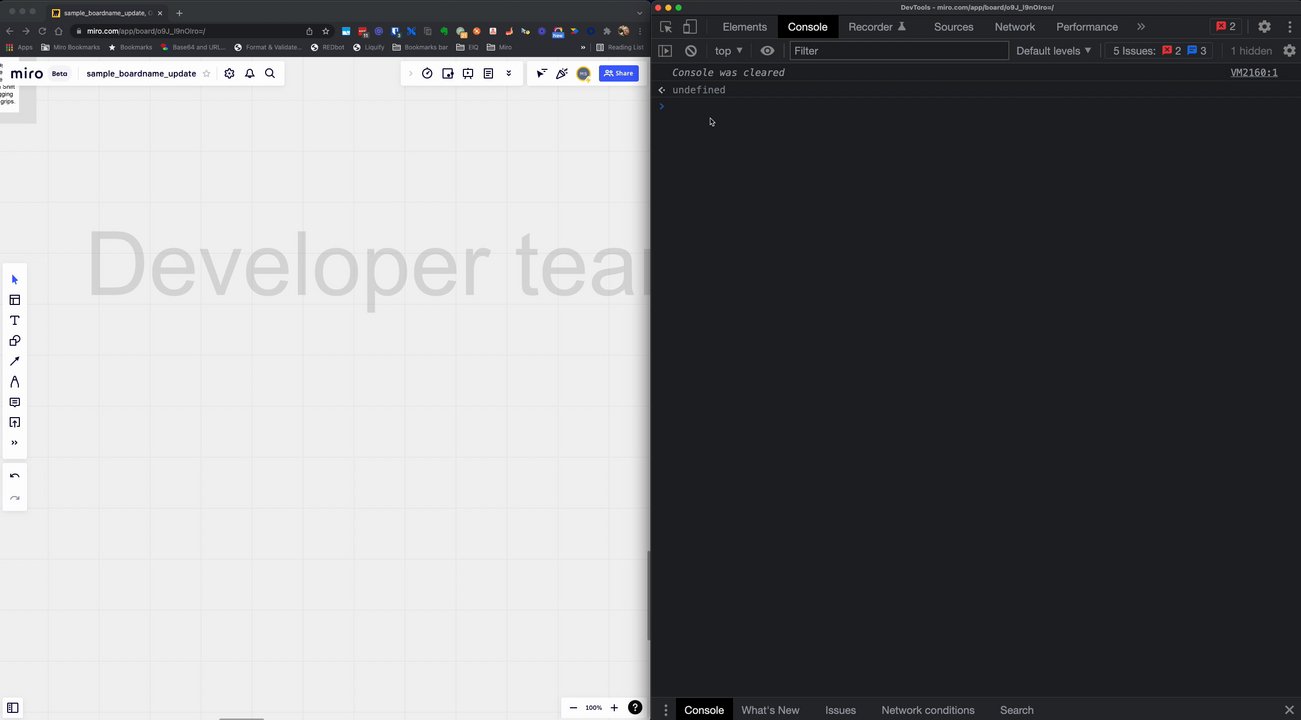Open Miro presentation mode
The height and width of the screenshot is (720, 1301).
click(x=468, y=73)
